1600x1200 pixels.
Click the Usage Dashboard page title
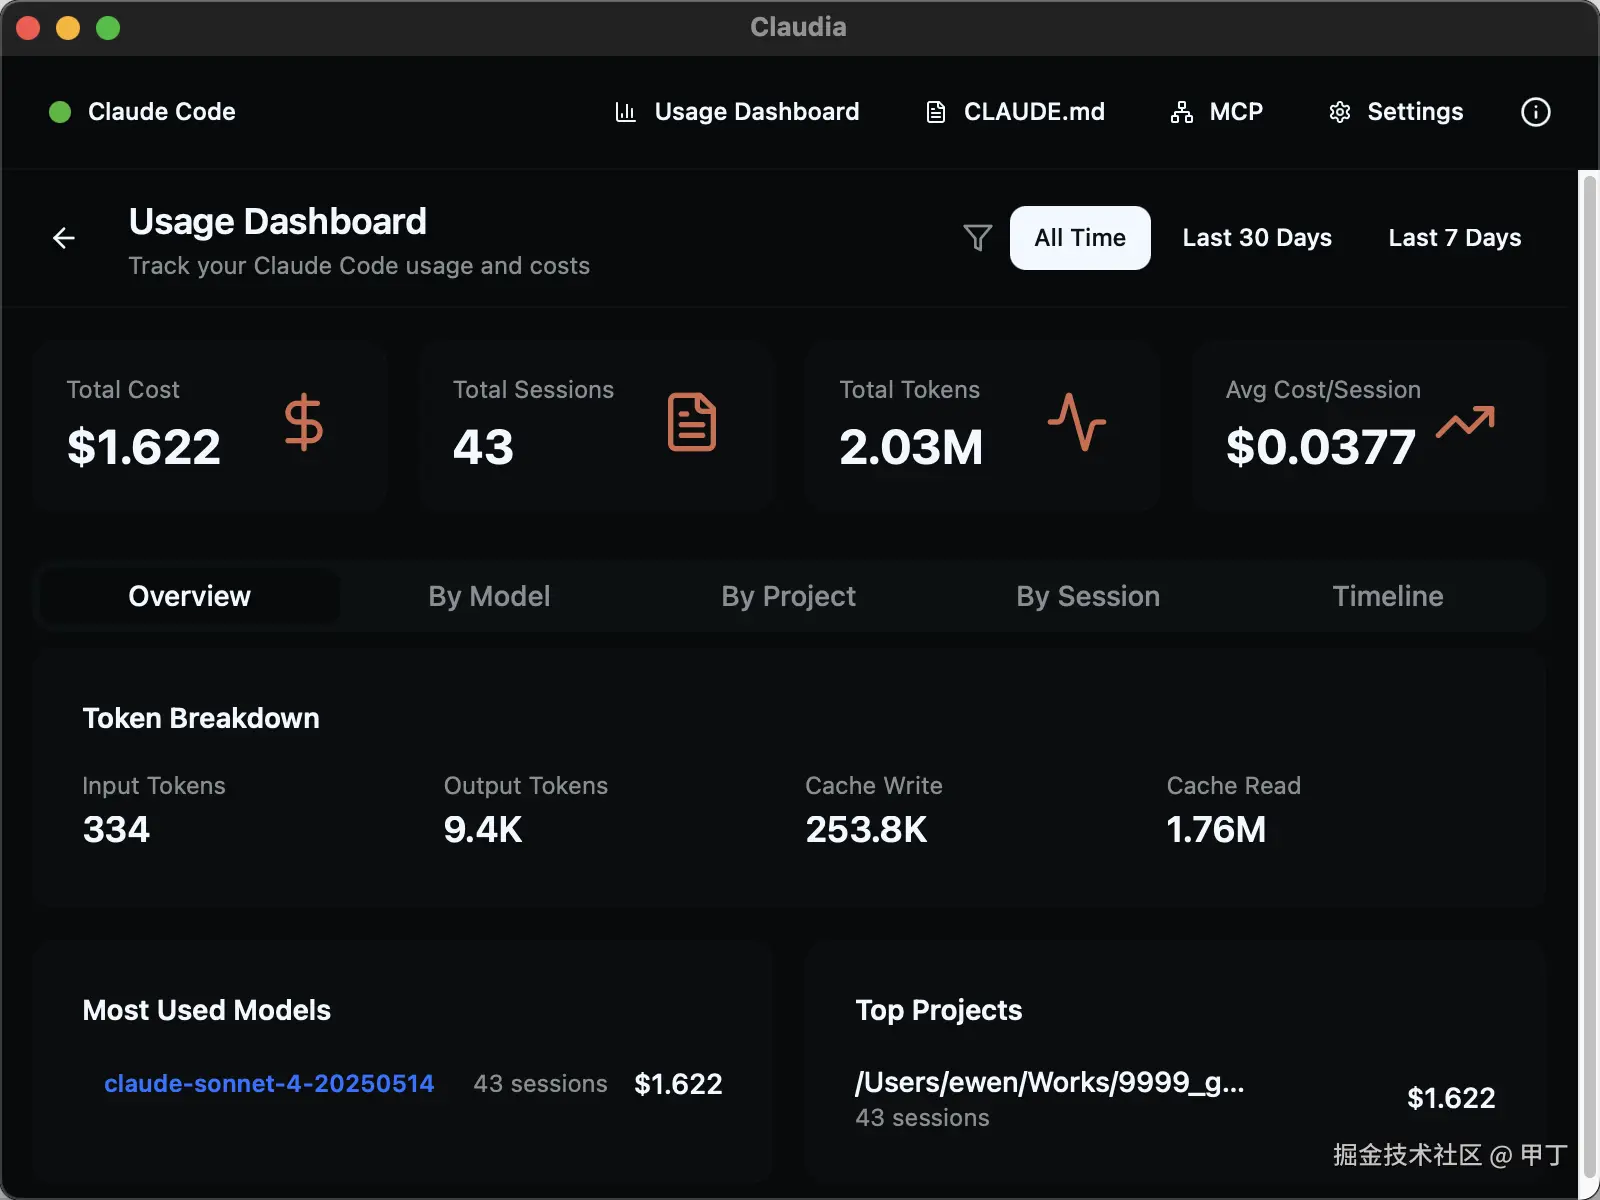278,222
